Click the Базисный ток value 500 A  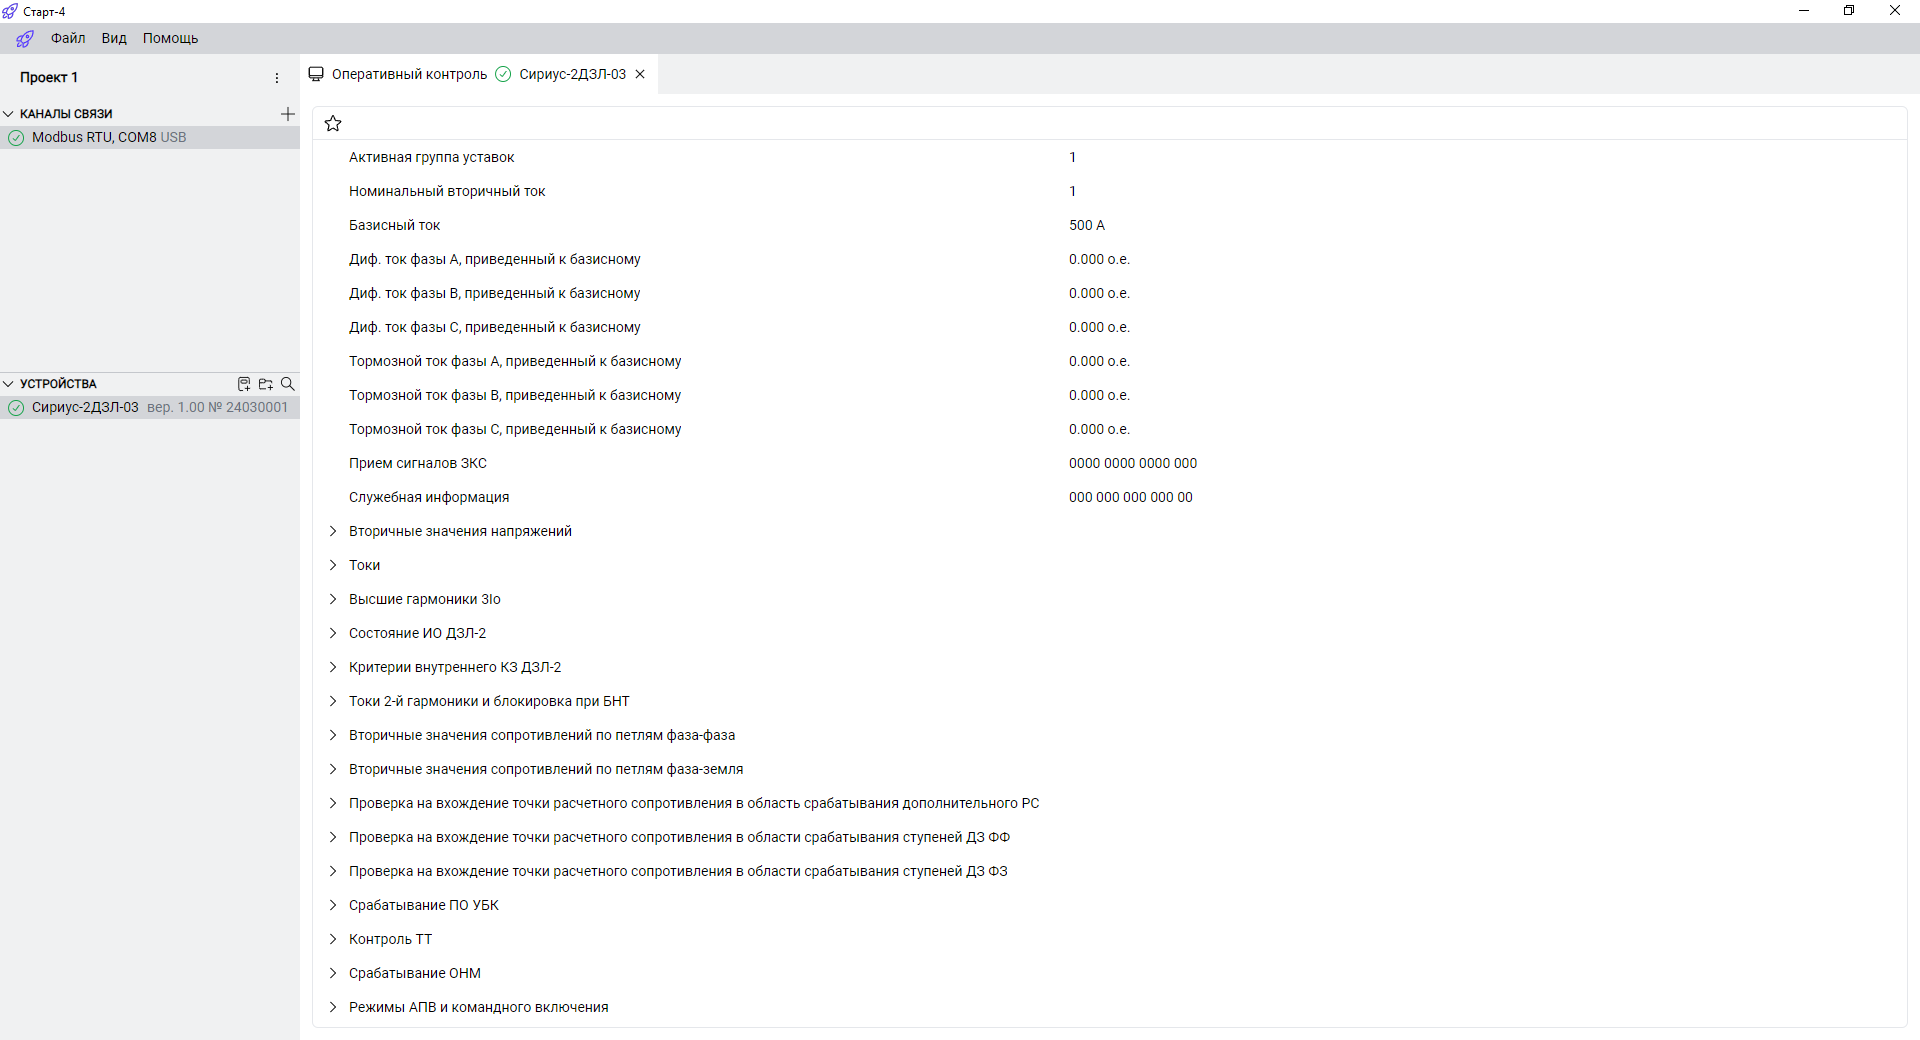click(1086, 225)
